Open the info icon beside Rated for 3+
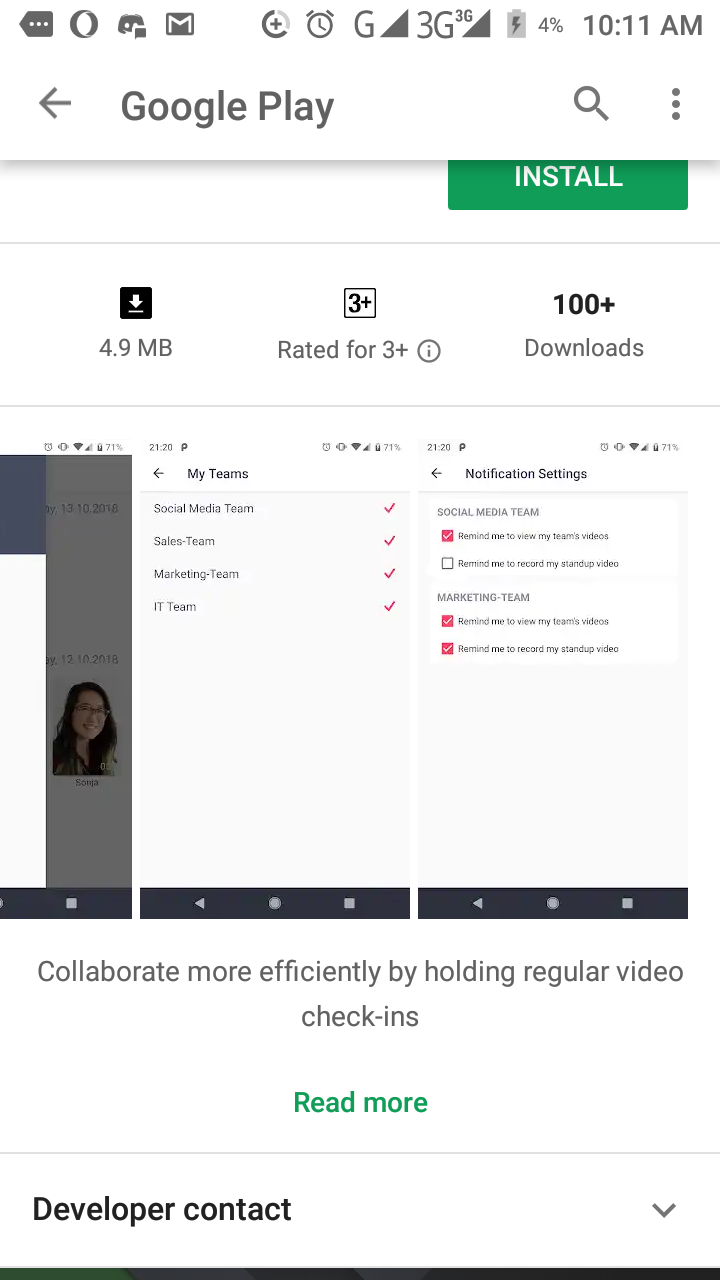The height and width of the screenshot is (1280, 720). point(429,351)
